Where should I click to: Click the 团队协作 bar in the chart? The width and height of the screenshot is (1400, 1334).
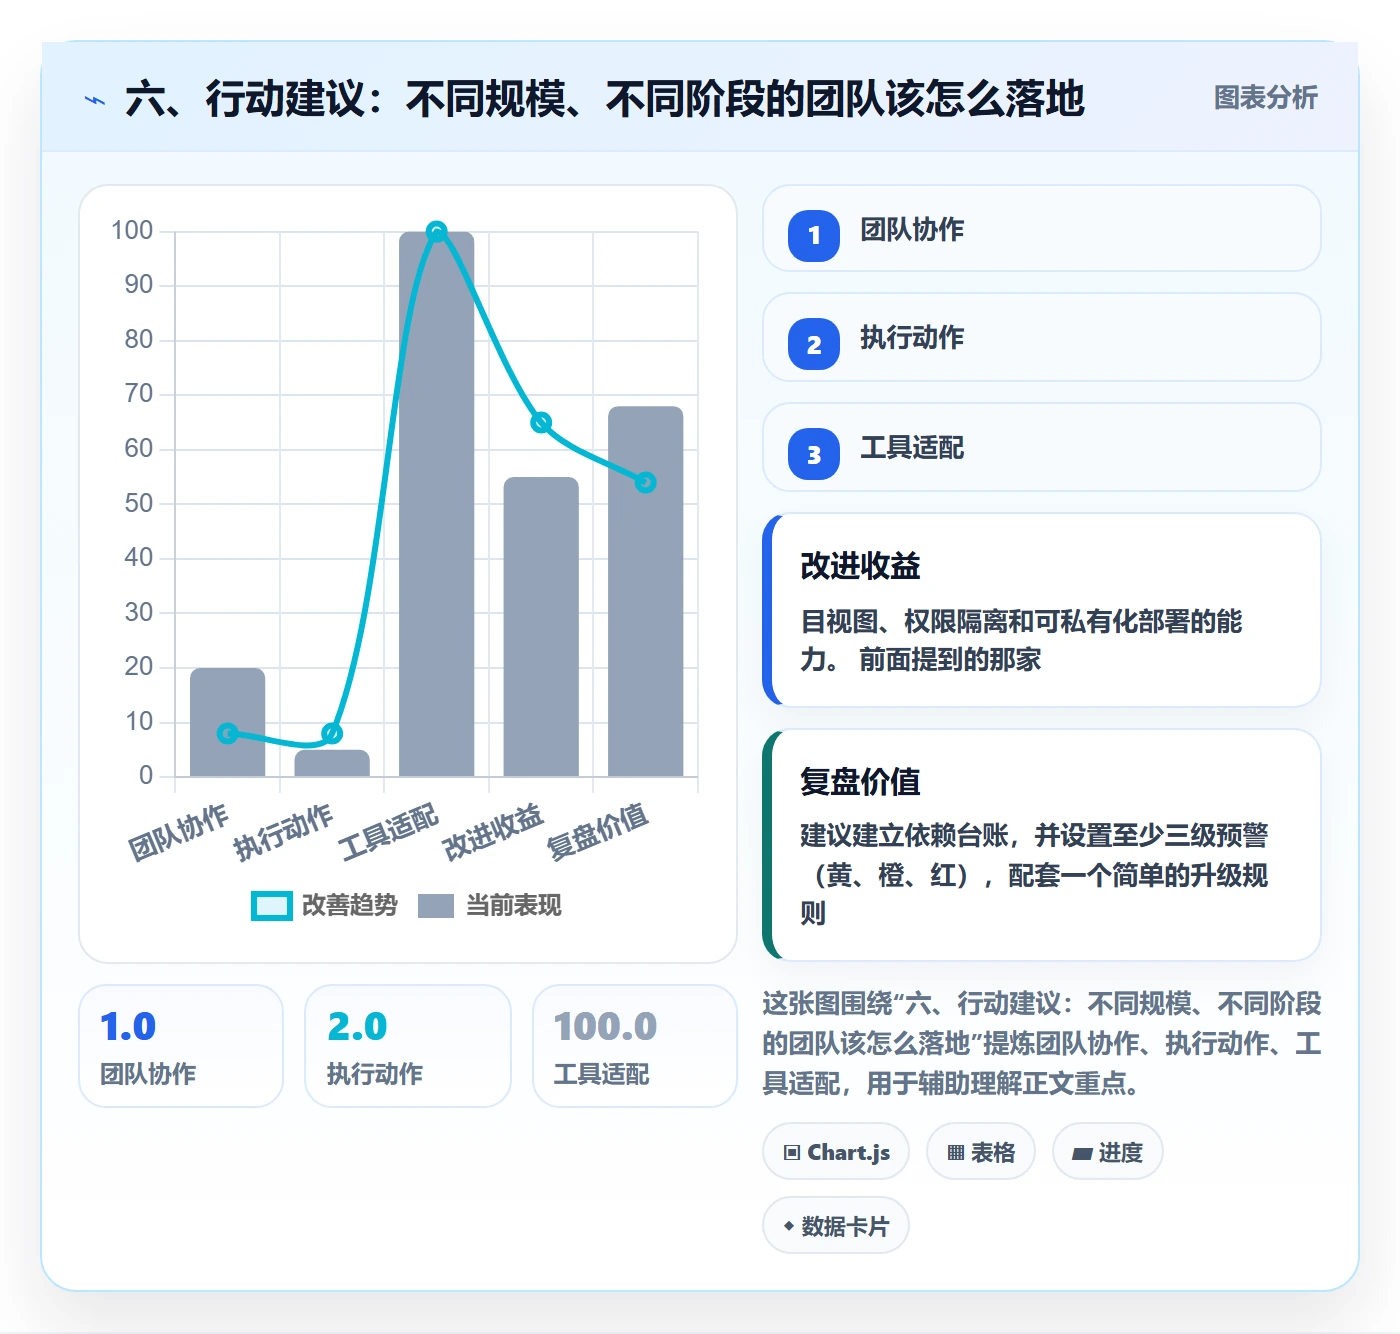click(228, 722)
